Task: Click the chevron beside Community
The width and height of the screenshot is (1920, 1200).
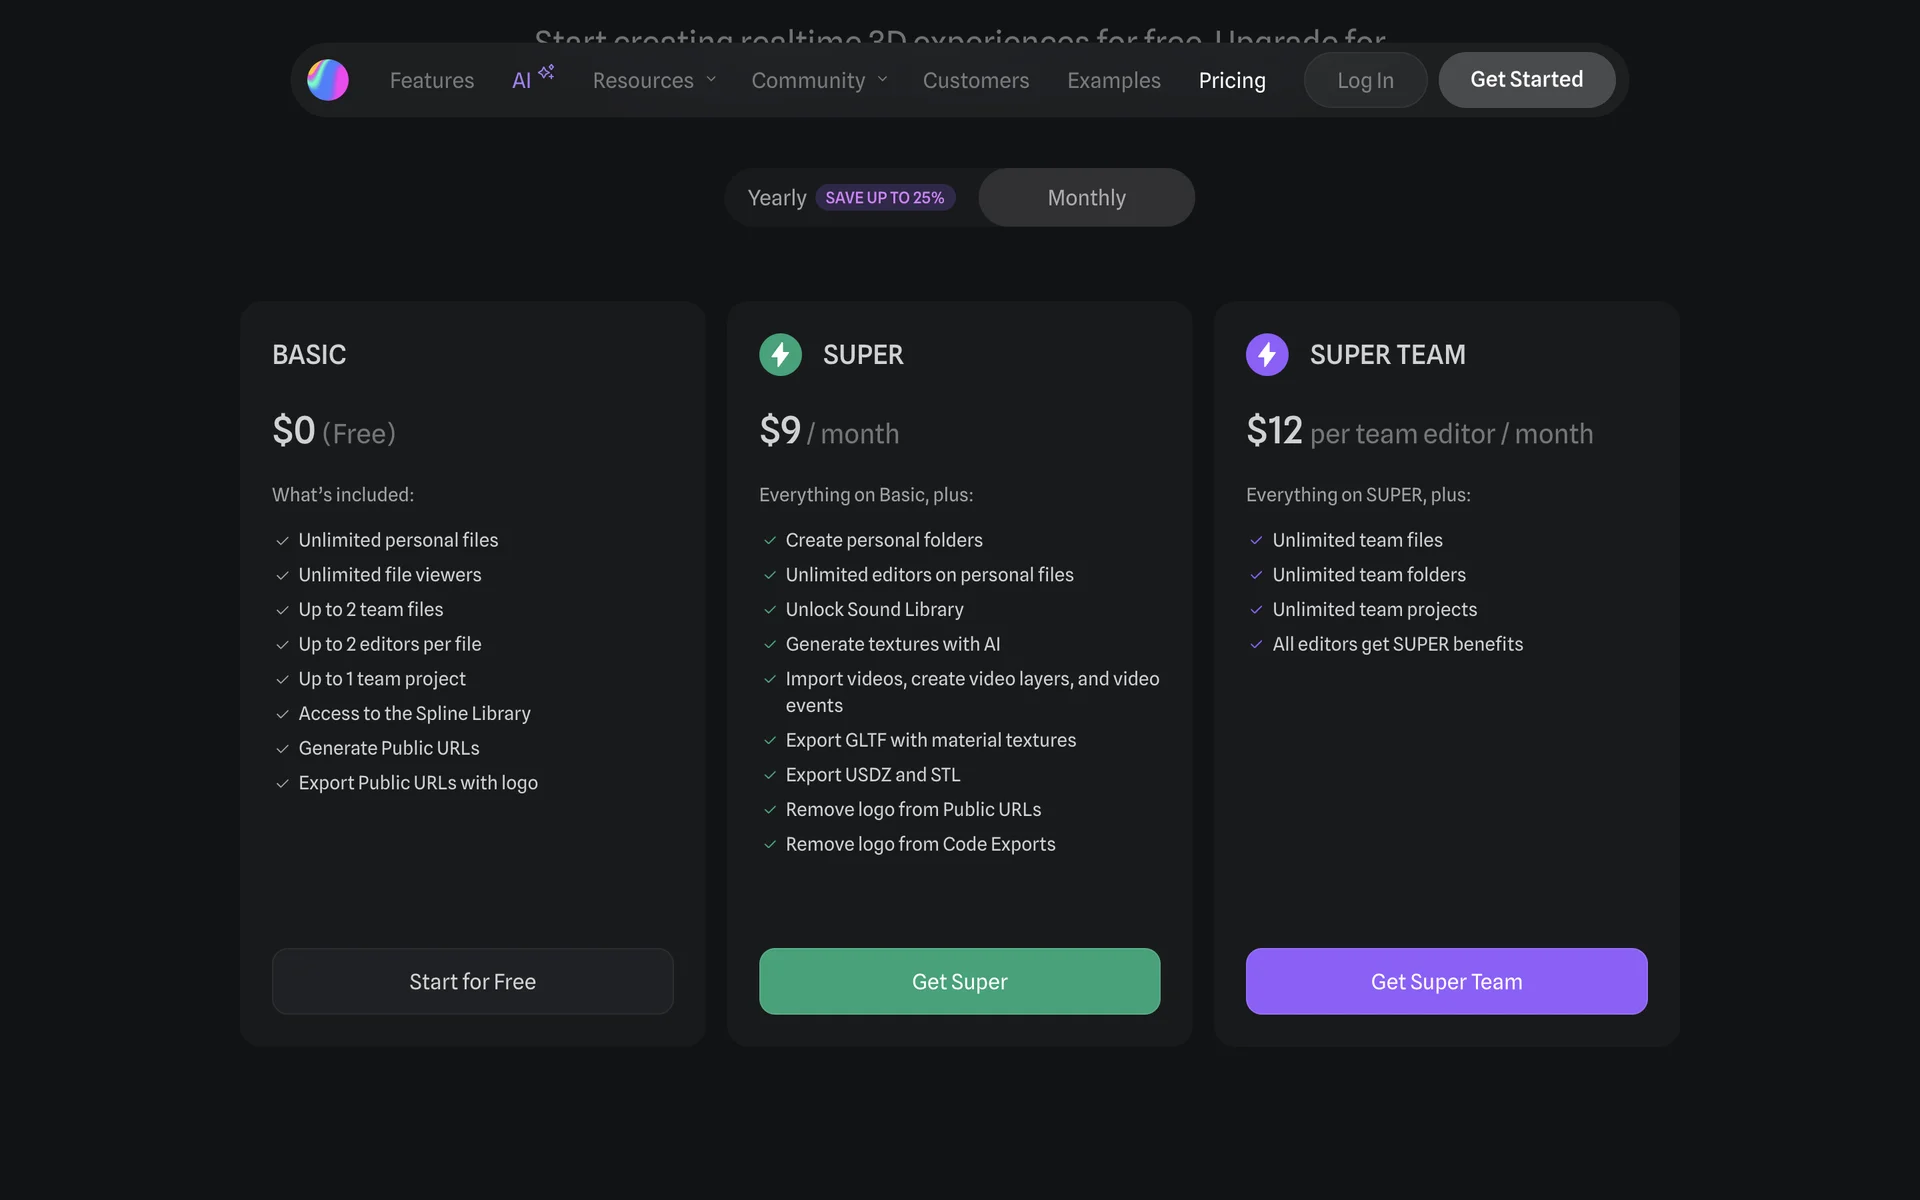Action: pos(882,80)
